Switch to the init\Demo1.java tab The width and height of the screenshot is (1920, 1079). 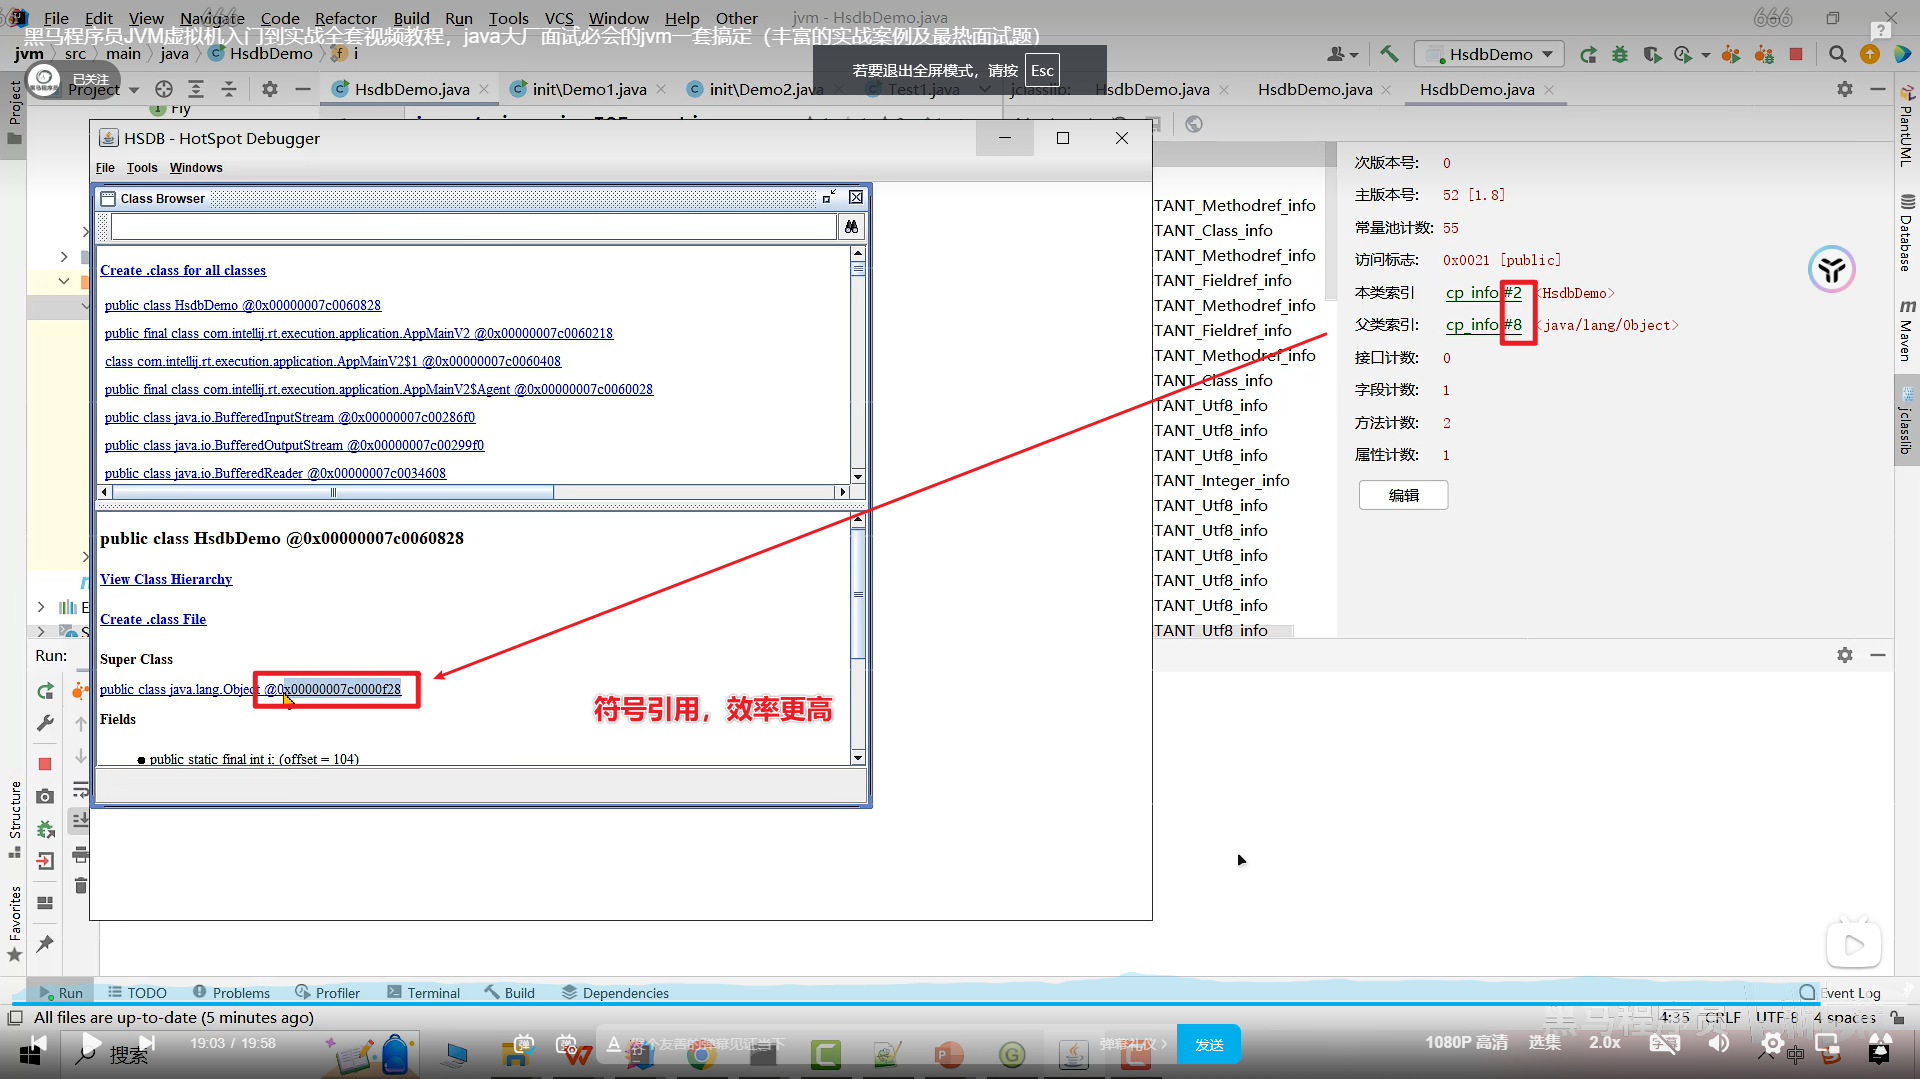[589, 89]
